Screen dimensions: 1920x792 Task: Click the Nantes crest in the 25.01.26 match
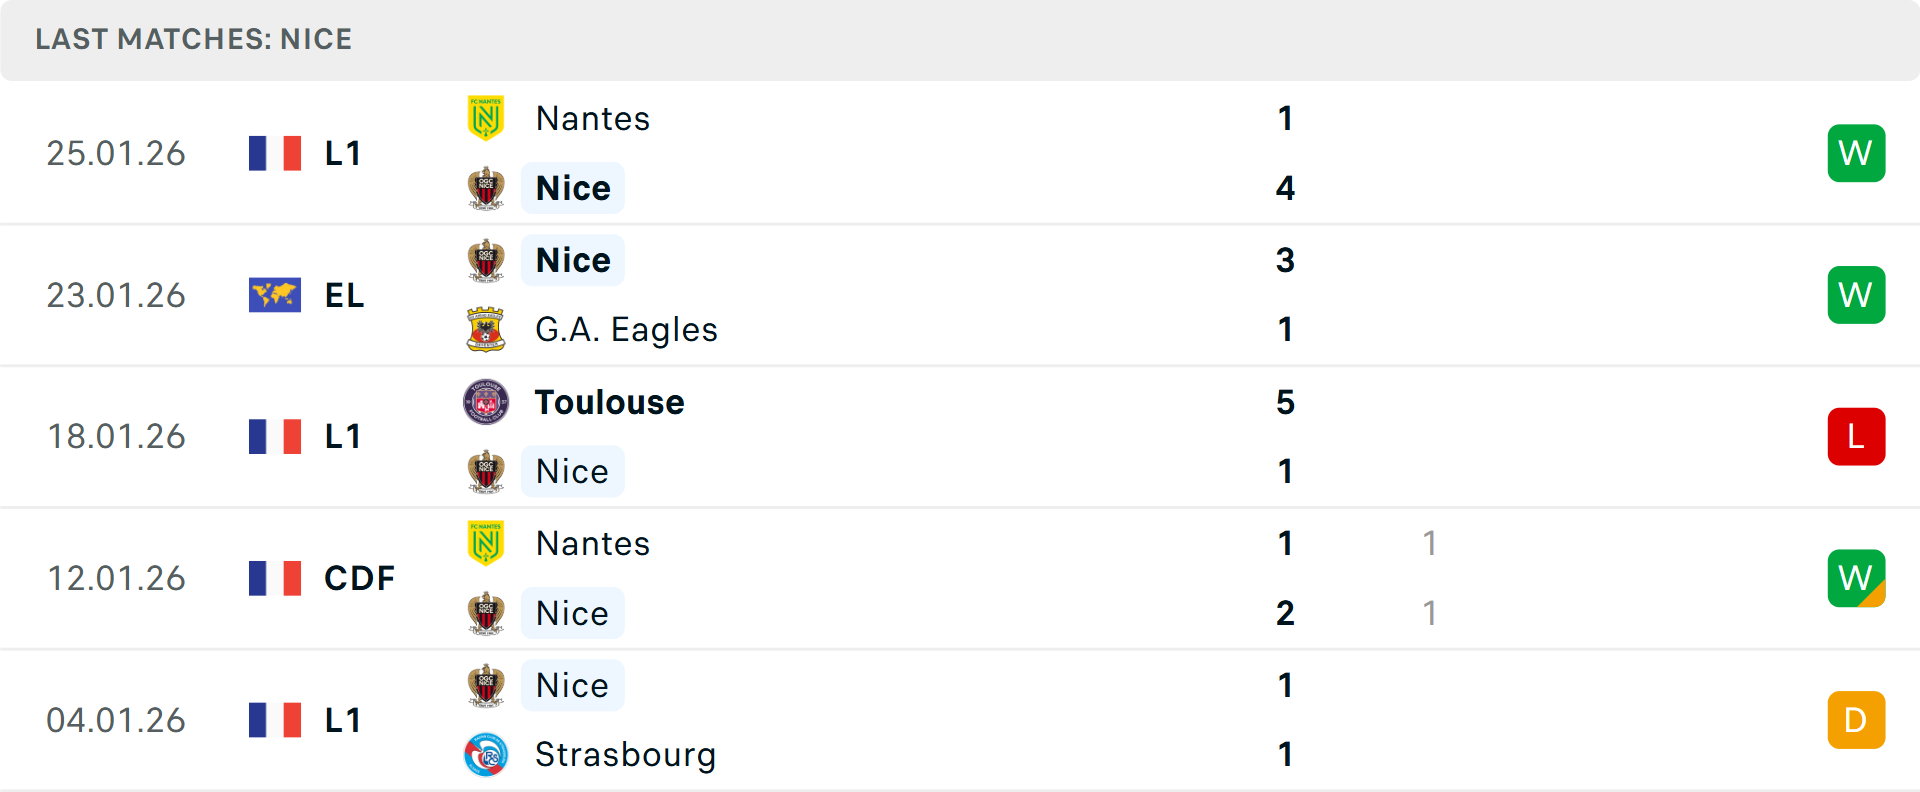coord(486,119)
